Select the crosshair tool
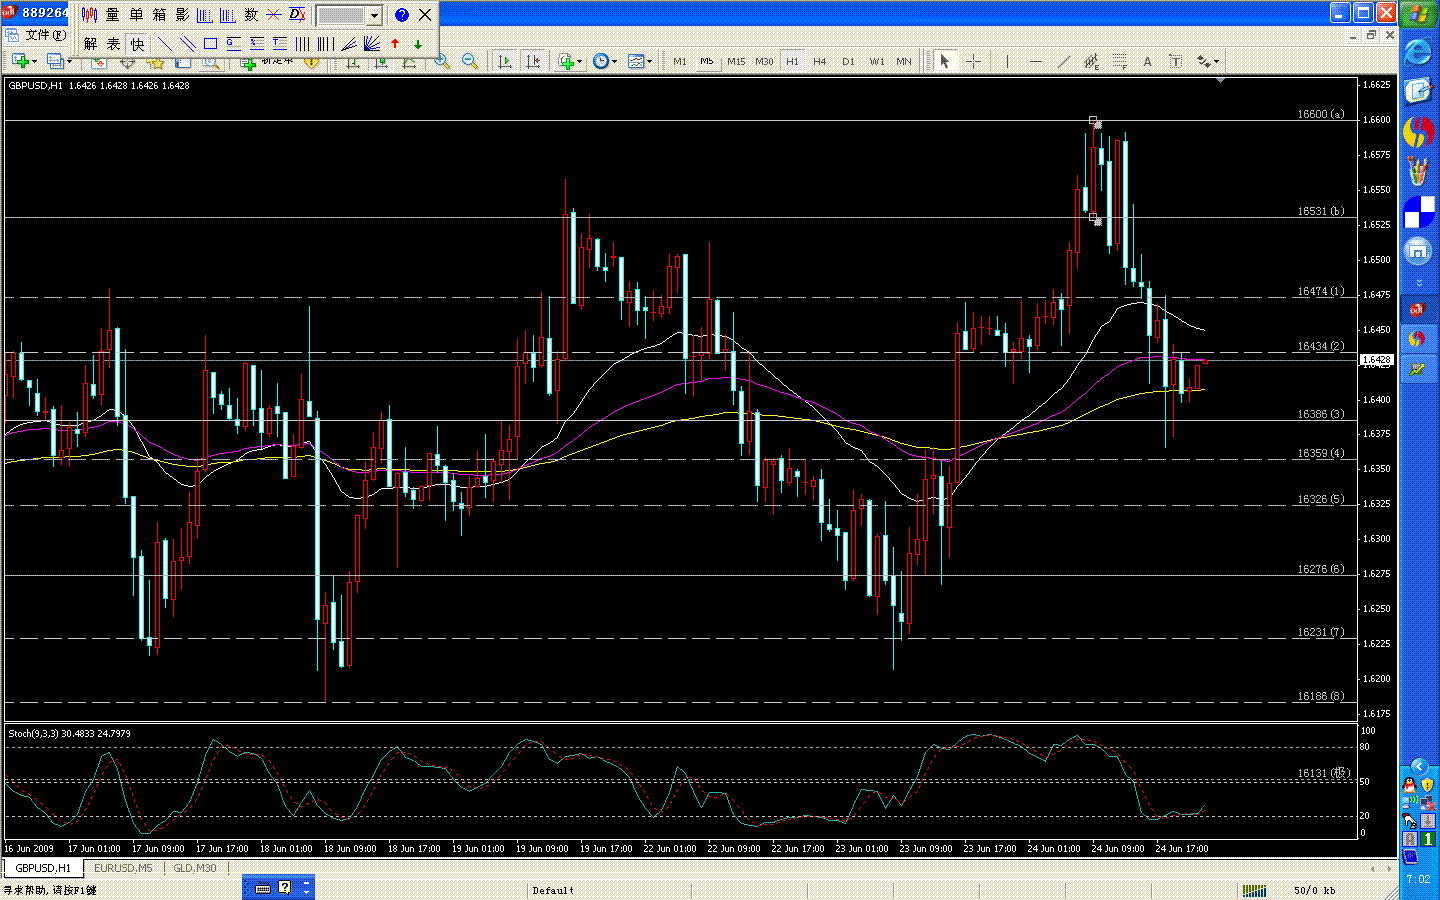The image size is (1440, 900). point(972,61)
